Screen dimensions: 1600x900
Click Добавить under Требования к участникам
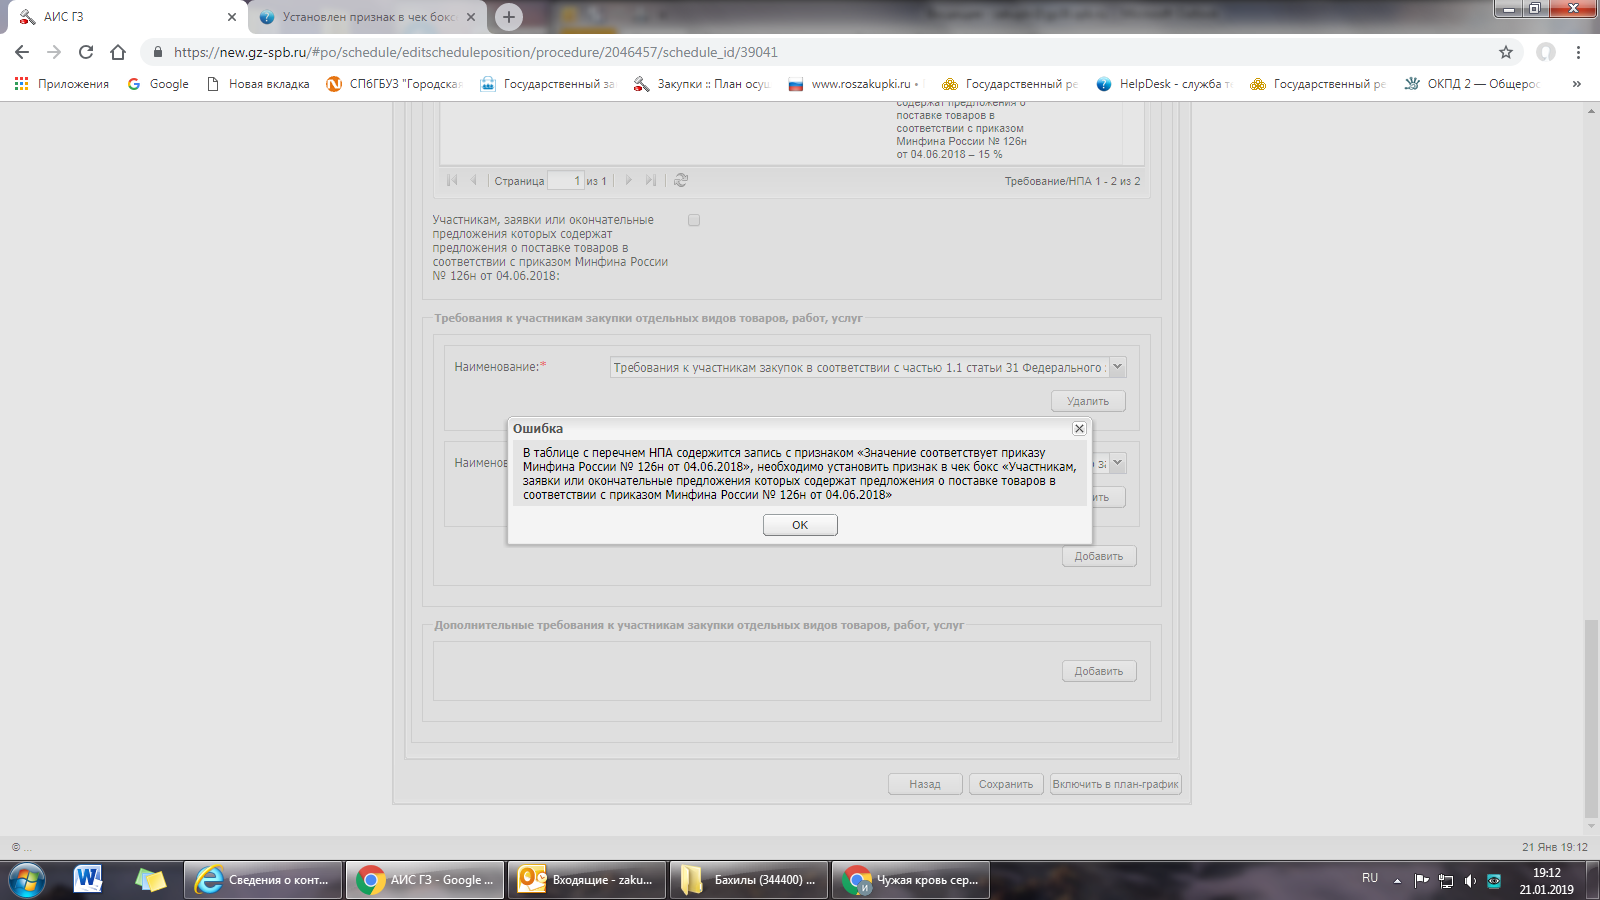click(1099, 556)
